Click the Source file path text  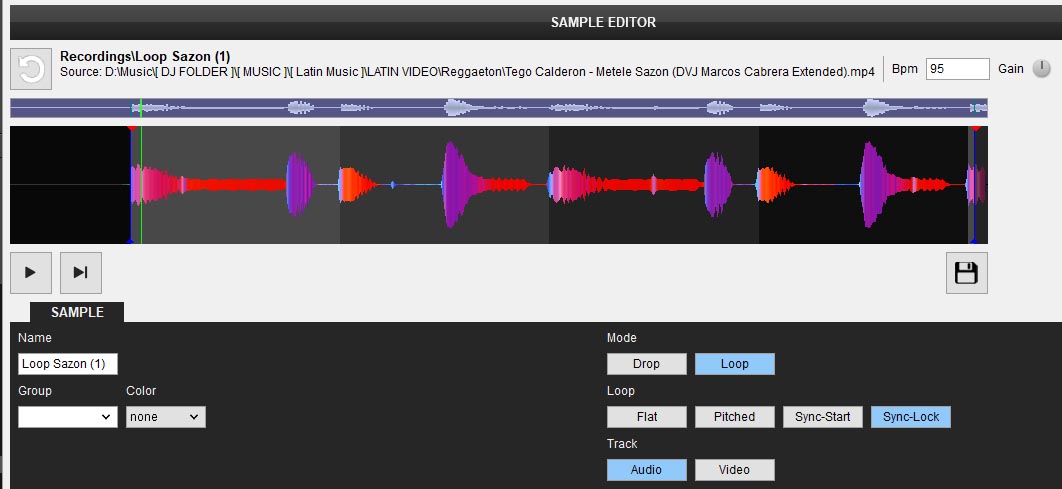click(467, 71)
